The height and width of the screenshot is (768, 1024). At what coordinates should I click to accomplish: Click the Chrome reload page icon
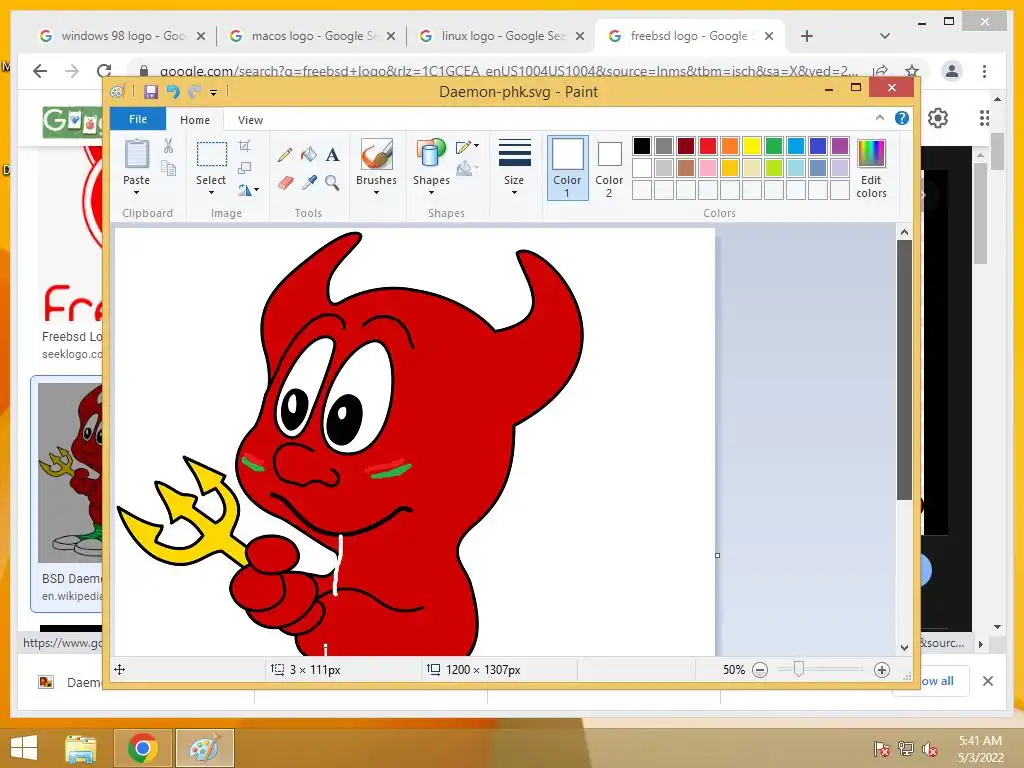[104, 71]
